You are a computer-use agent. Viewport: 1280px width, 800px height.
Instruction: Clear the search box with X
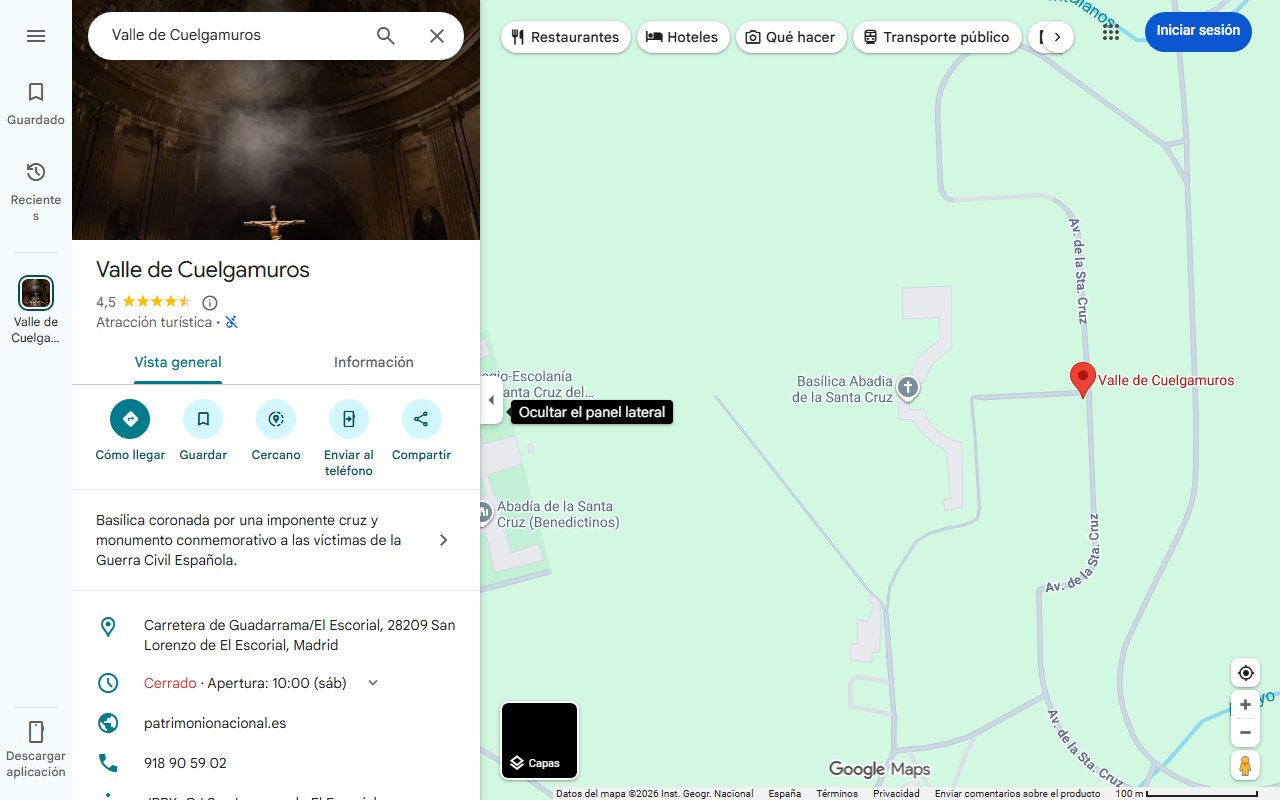(437, 36)
